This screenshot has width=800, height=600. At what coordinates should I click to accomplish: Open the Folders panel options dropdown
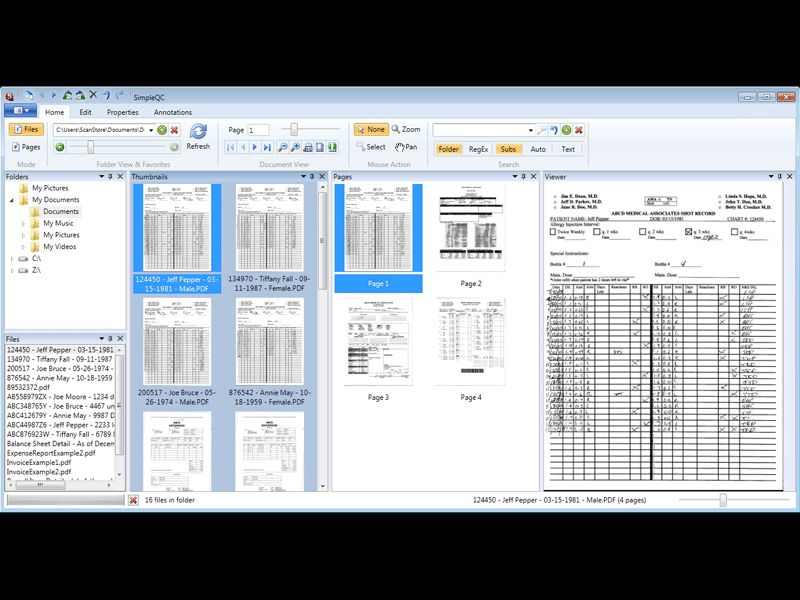[x=101, y=177]
